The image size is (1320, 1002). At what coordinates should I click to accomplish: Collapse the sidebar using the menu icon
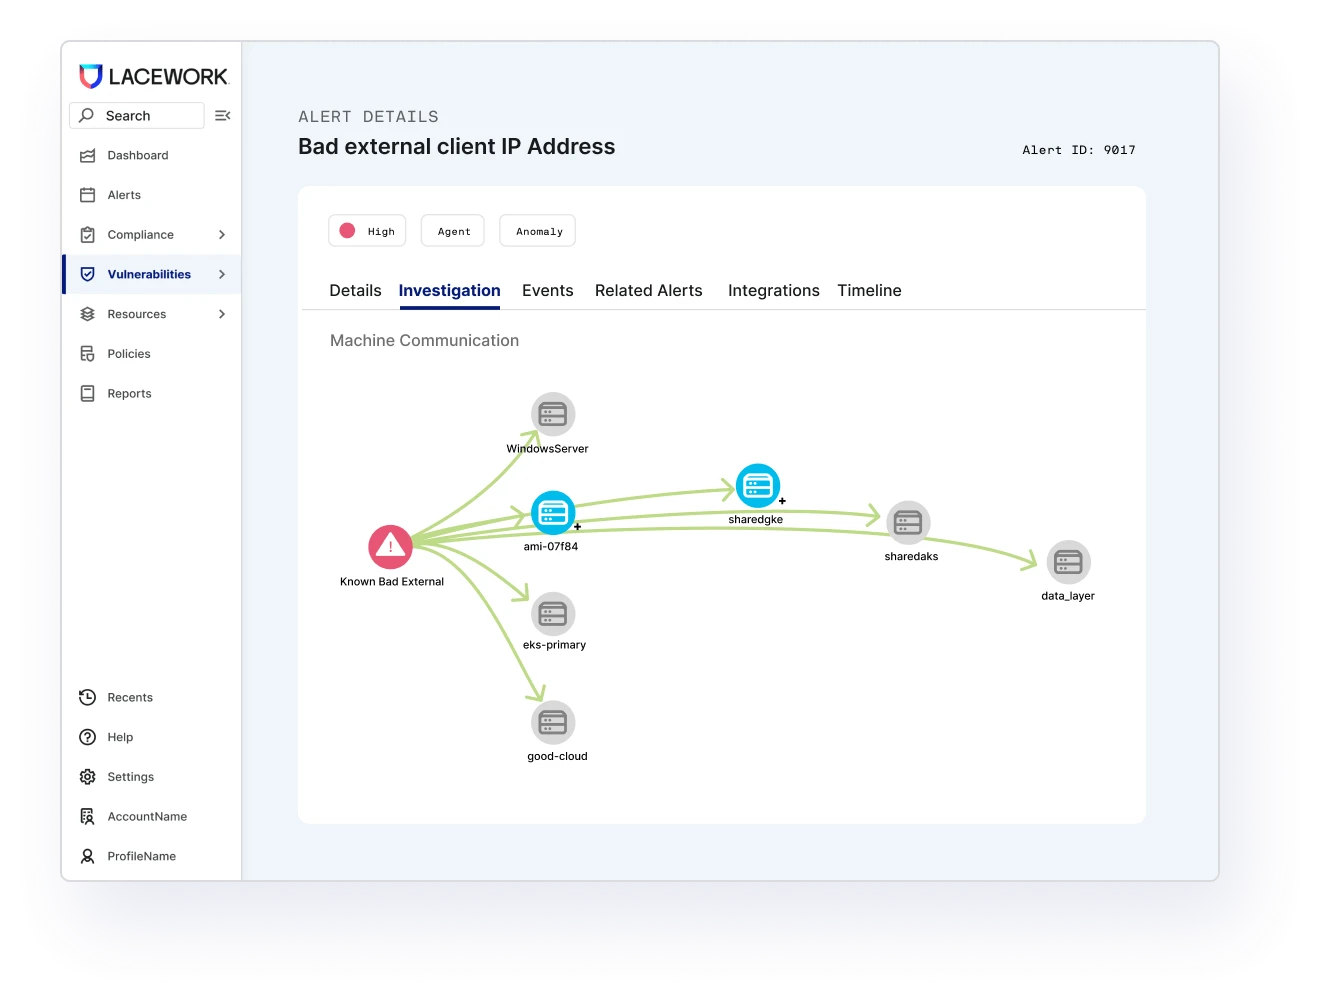[223, 116]
